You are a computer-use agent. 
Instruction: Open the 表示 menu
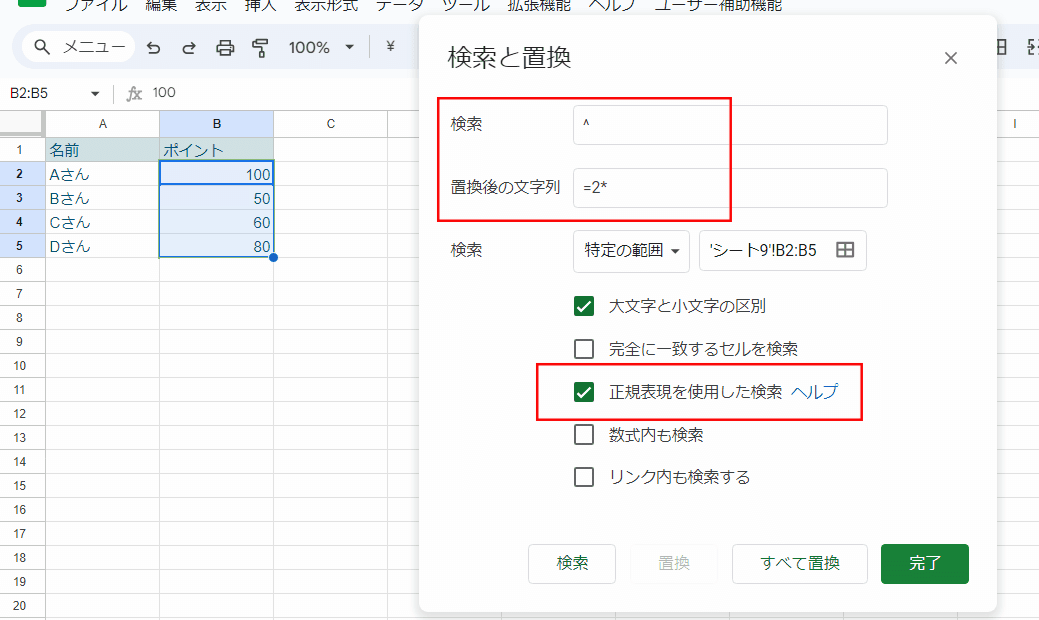(211, 6)
